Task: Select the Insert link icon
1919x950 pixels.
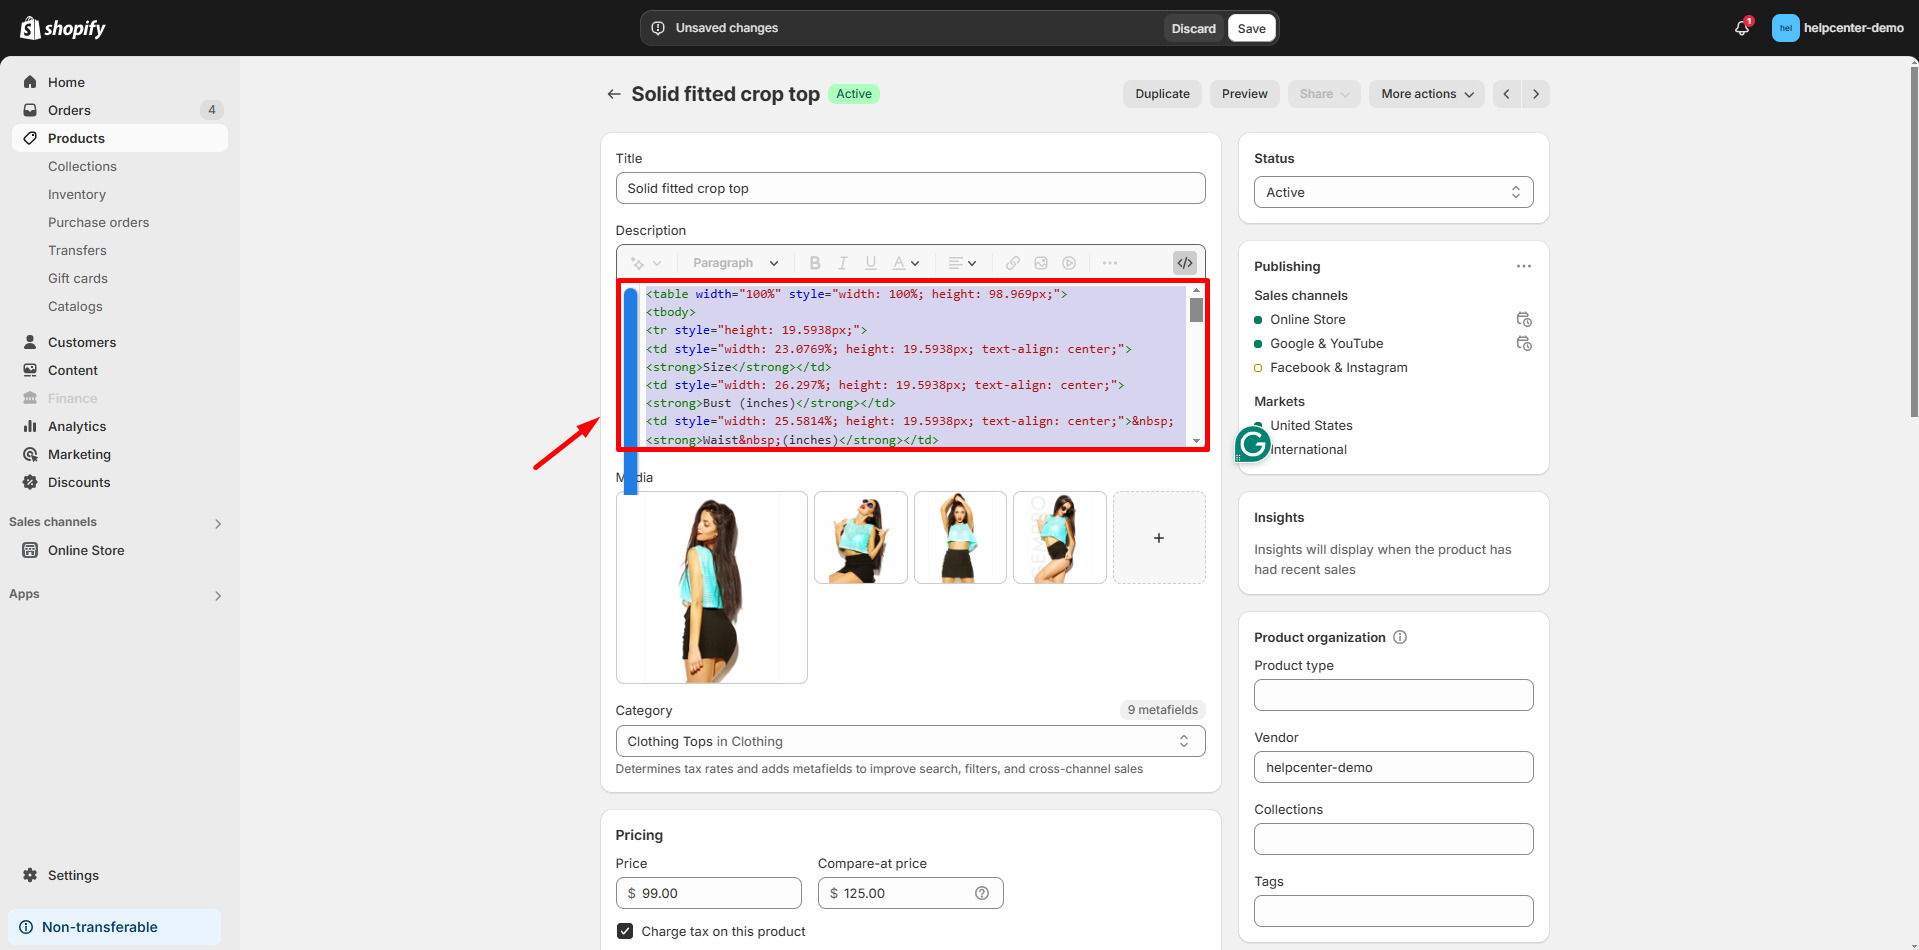Action: pyautogui.click(x=1012, y=262)
